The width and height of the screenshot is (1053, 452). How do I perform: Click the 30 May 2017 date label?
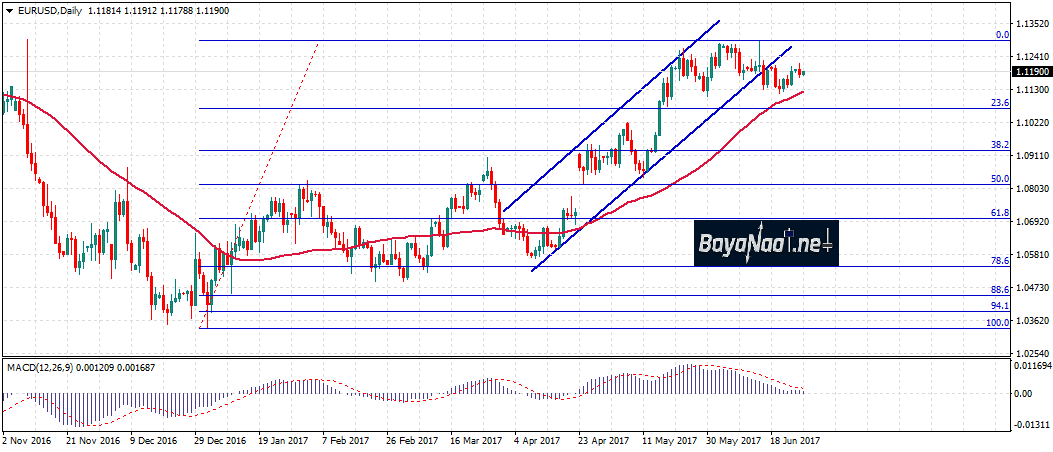coord(732,440)
